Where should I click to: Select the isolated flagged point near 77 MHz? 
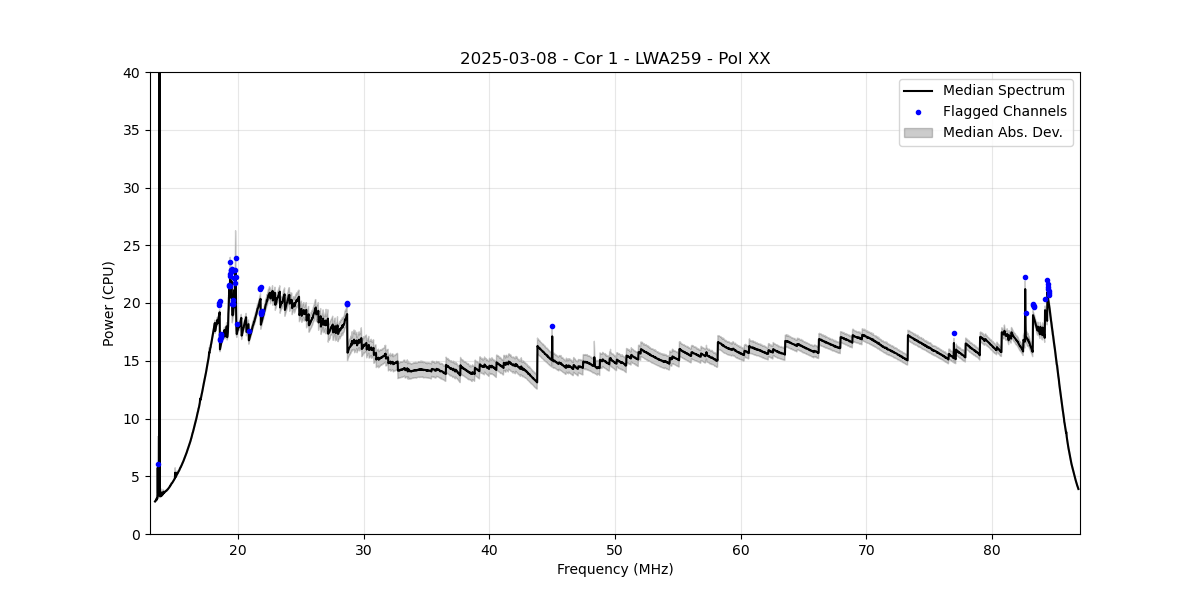coord(954,334)
